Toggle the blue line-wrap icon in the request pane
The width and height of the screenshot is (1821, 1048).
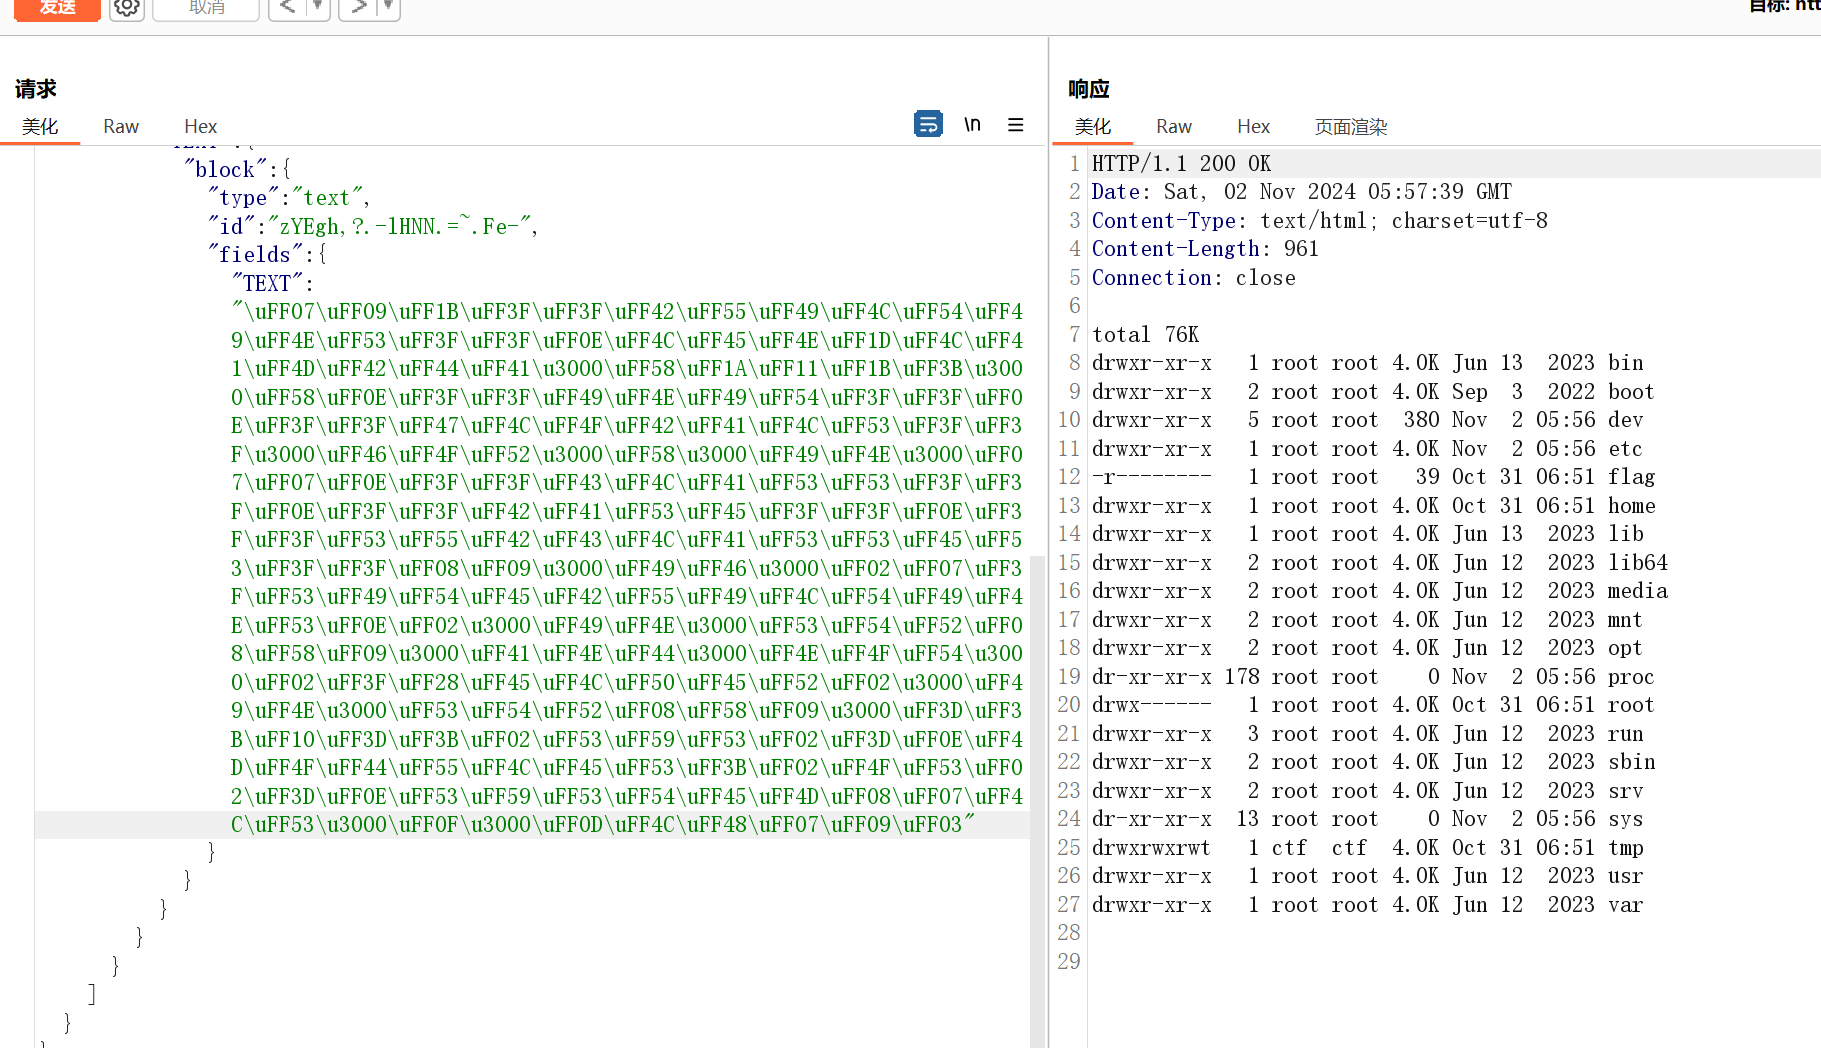(x=928, y=124)
